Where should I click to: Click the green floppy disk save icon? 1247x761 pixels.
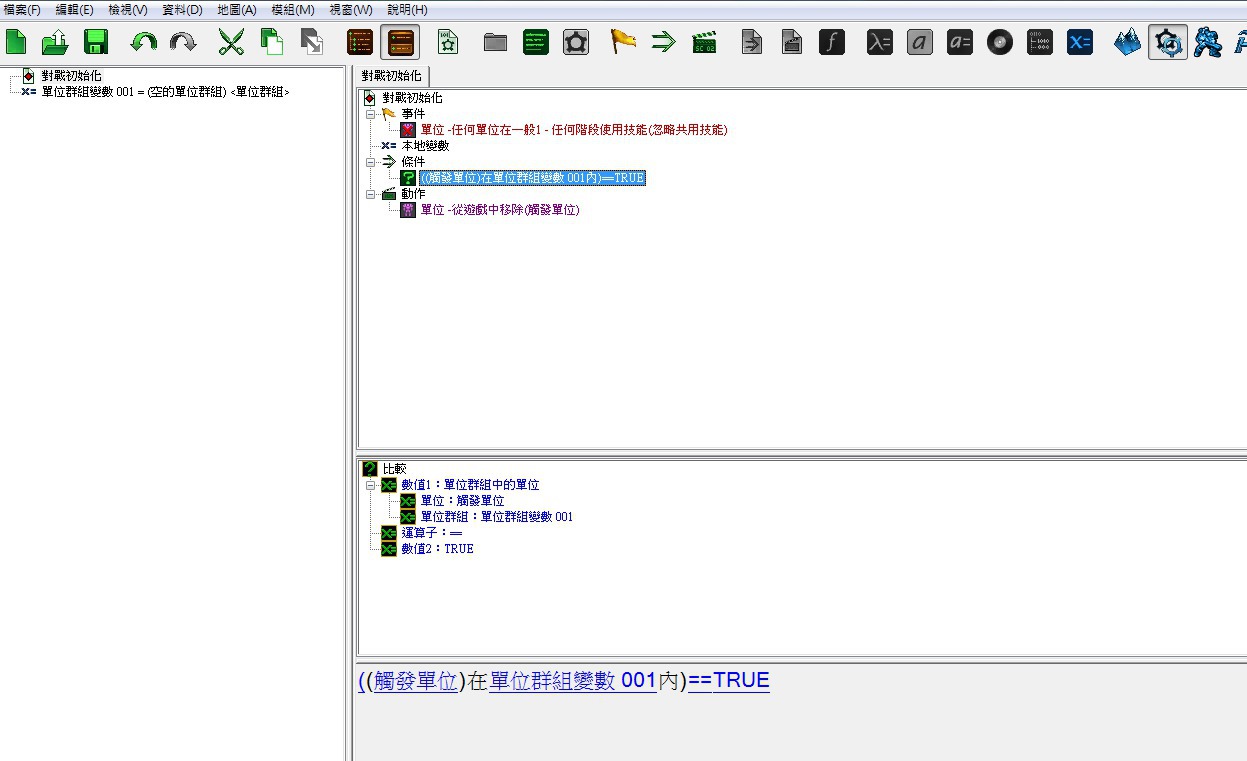[96, 42]
